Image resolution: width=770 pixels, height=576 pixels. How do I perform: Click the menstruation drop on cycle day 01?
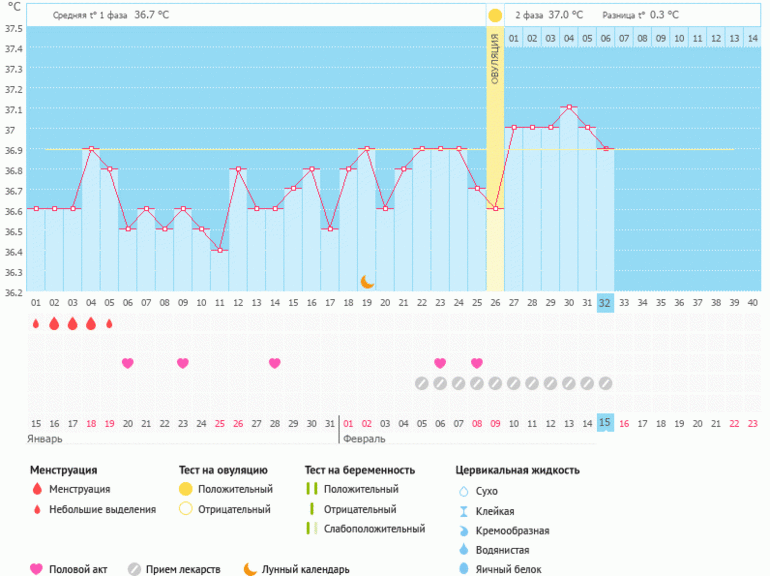(x=36, y=324)
